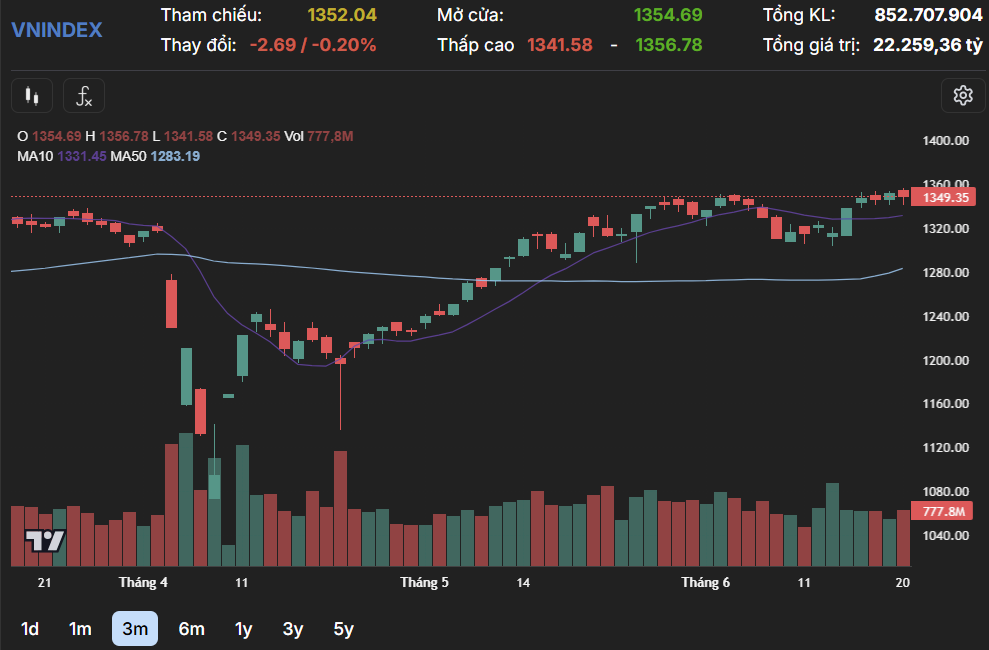Viewport: 989px width, 650px height.
Task: Click the Thay đổi value -2.69 / -0.20%
Action: 313,45
